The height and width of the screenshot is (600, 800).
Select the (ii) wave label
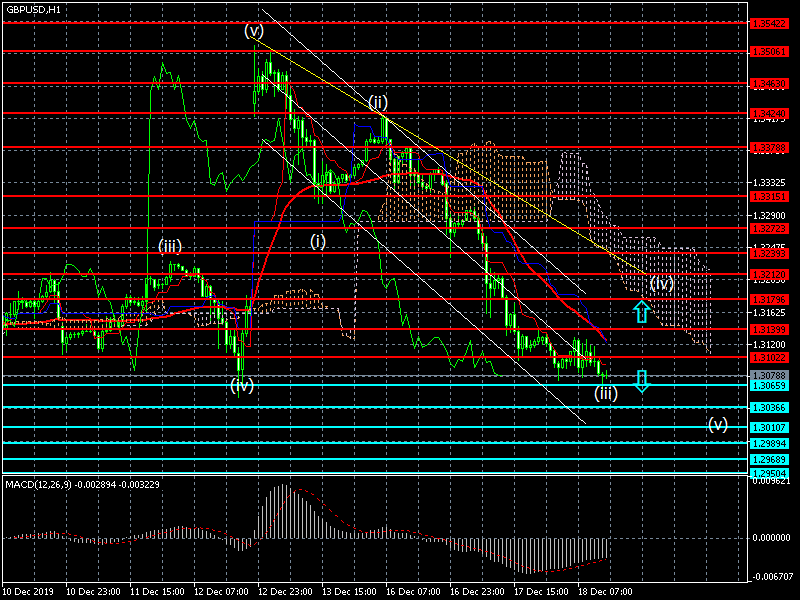click(377, 102)
